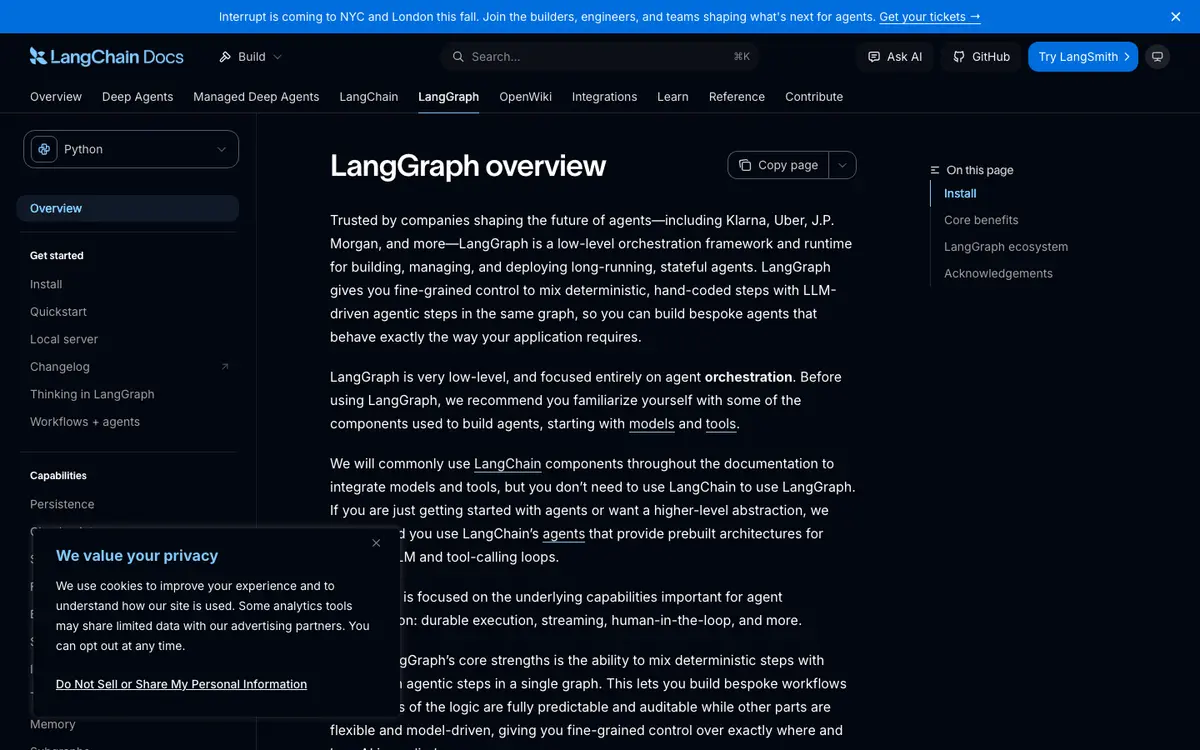Open the Contribute tab
This screenshot has width=1200, height=750.
point(814,97)
